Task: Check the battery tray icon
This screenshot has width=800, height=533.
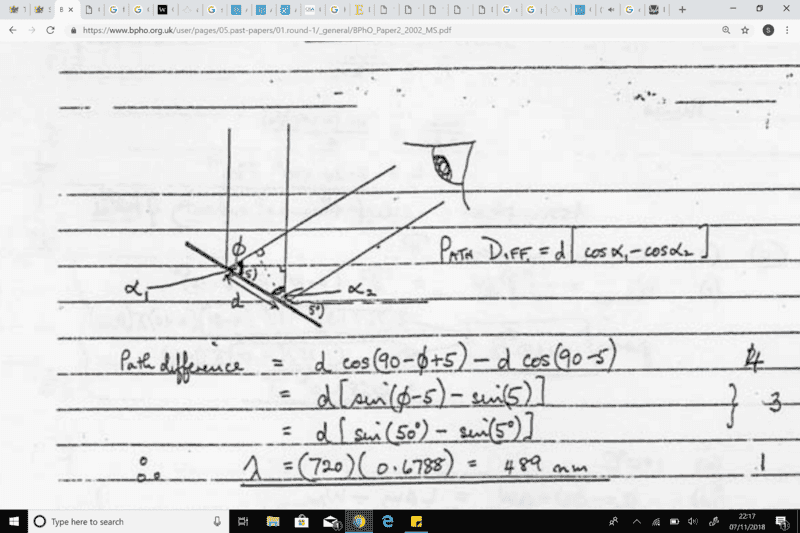Action: coord(674,521)
